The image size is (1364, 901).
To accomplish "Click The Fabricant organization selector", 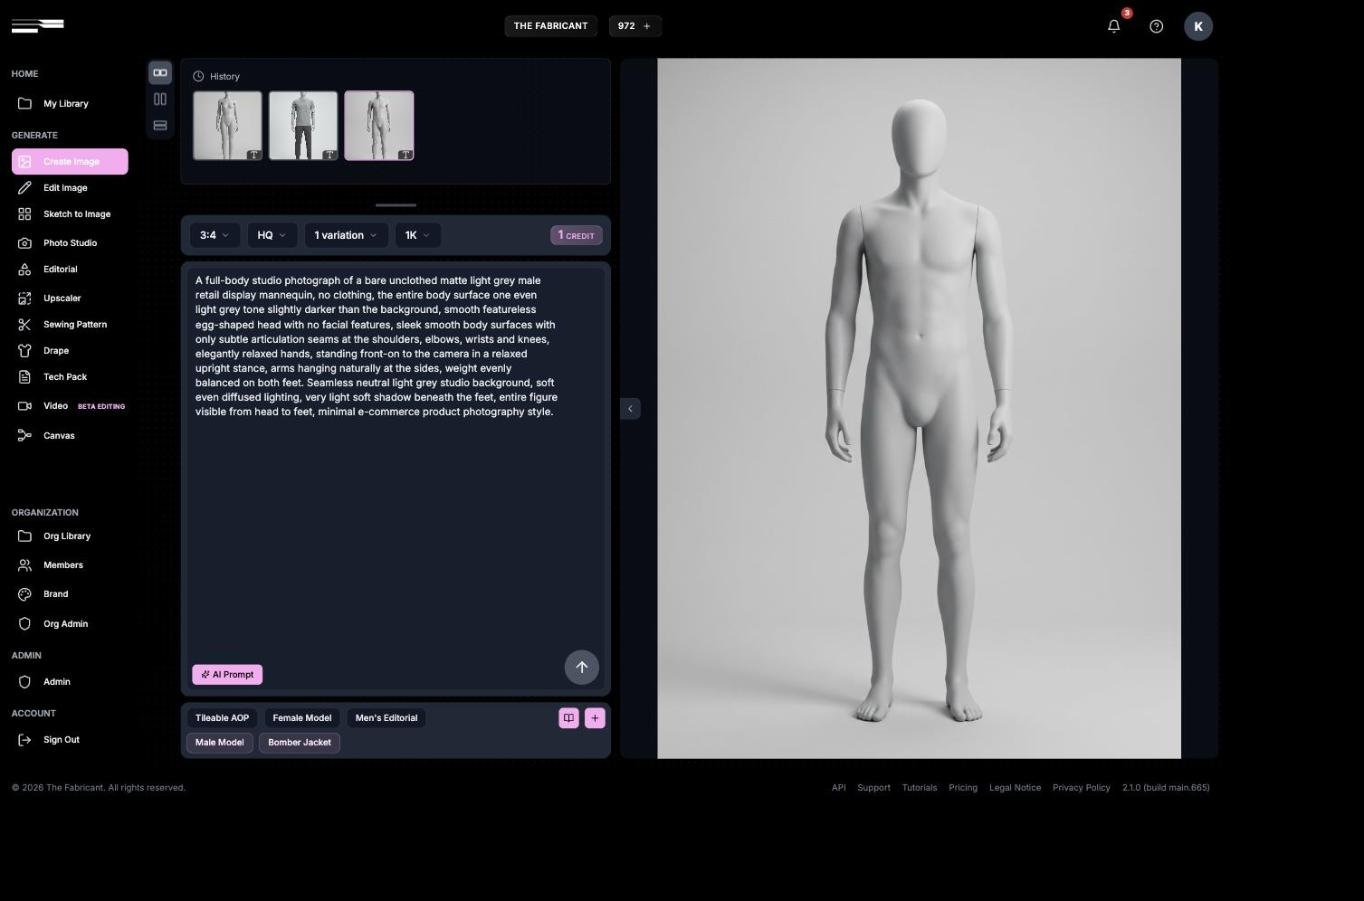I will click(x=551, y=26).
